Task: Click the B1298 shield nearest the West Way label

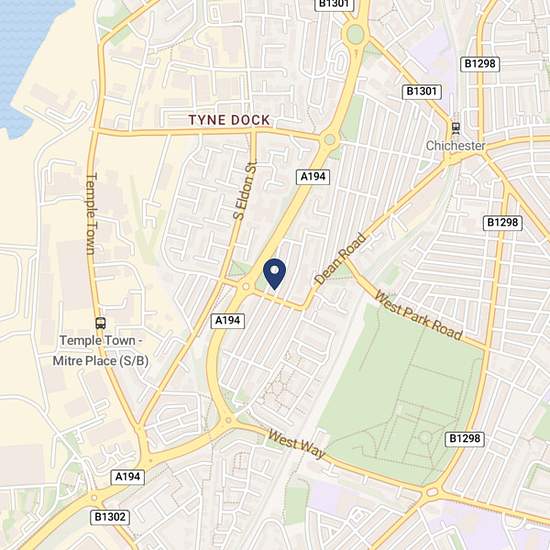Action: [x=465, y=439]
